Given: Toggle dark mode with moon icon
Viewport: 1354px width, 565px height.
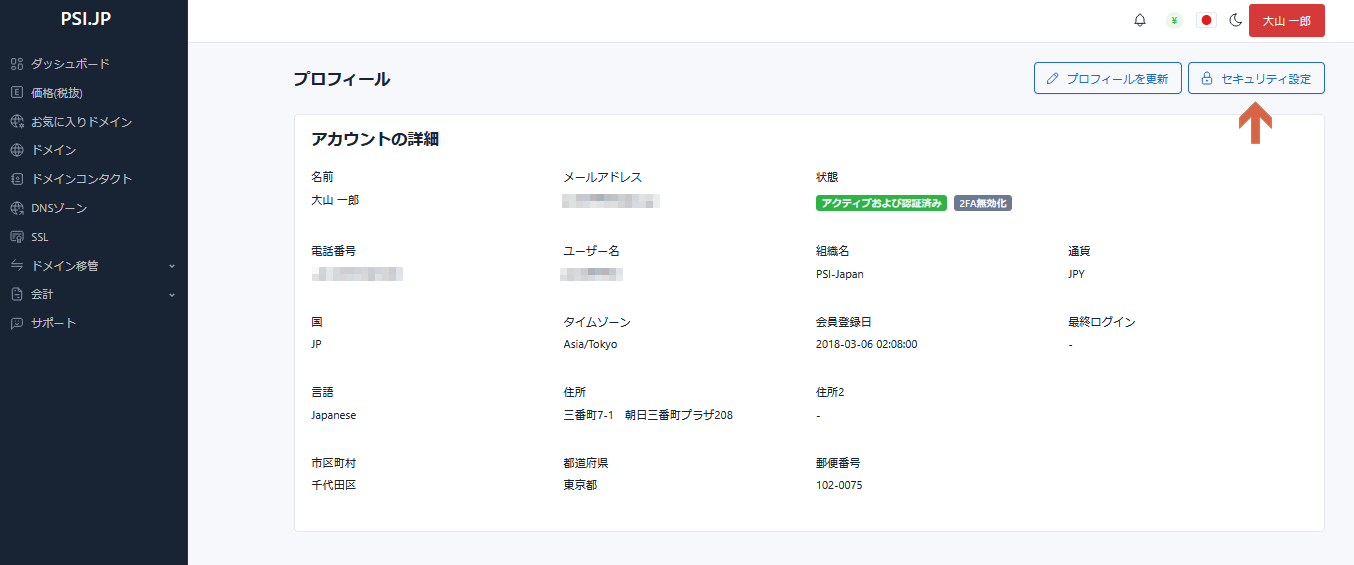Looking at the screenshot, I should point(1236,21).
